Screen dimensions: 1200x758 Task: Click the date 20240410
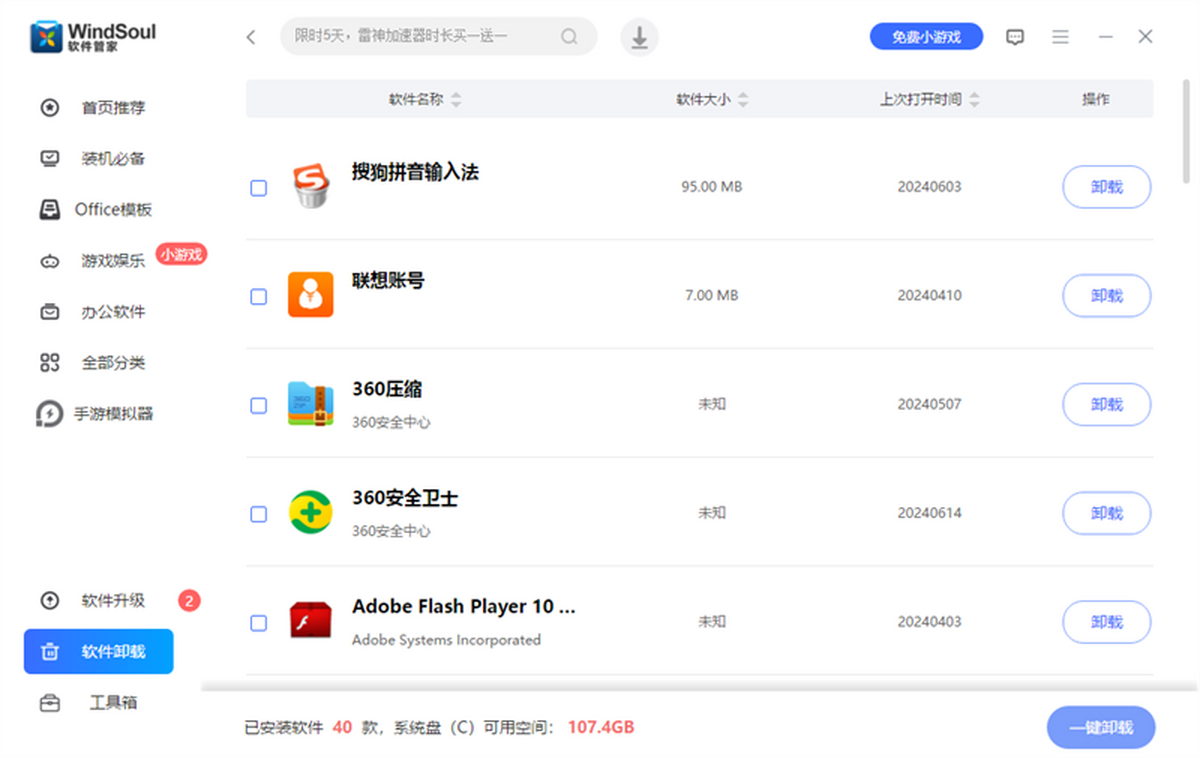pyautogui.click(x=929, y=296)
